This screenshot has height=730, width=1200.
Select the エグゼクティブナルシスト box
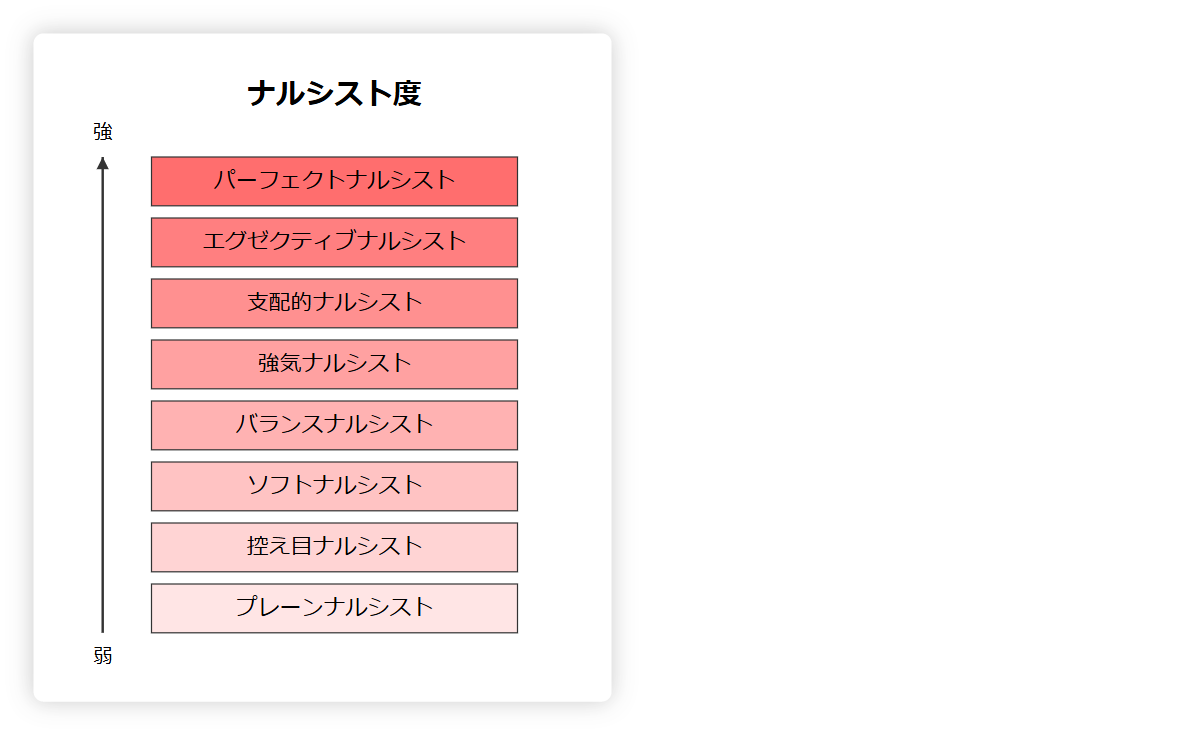pos(334,242)
